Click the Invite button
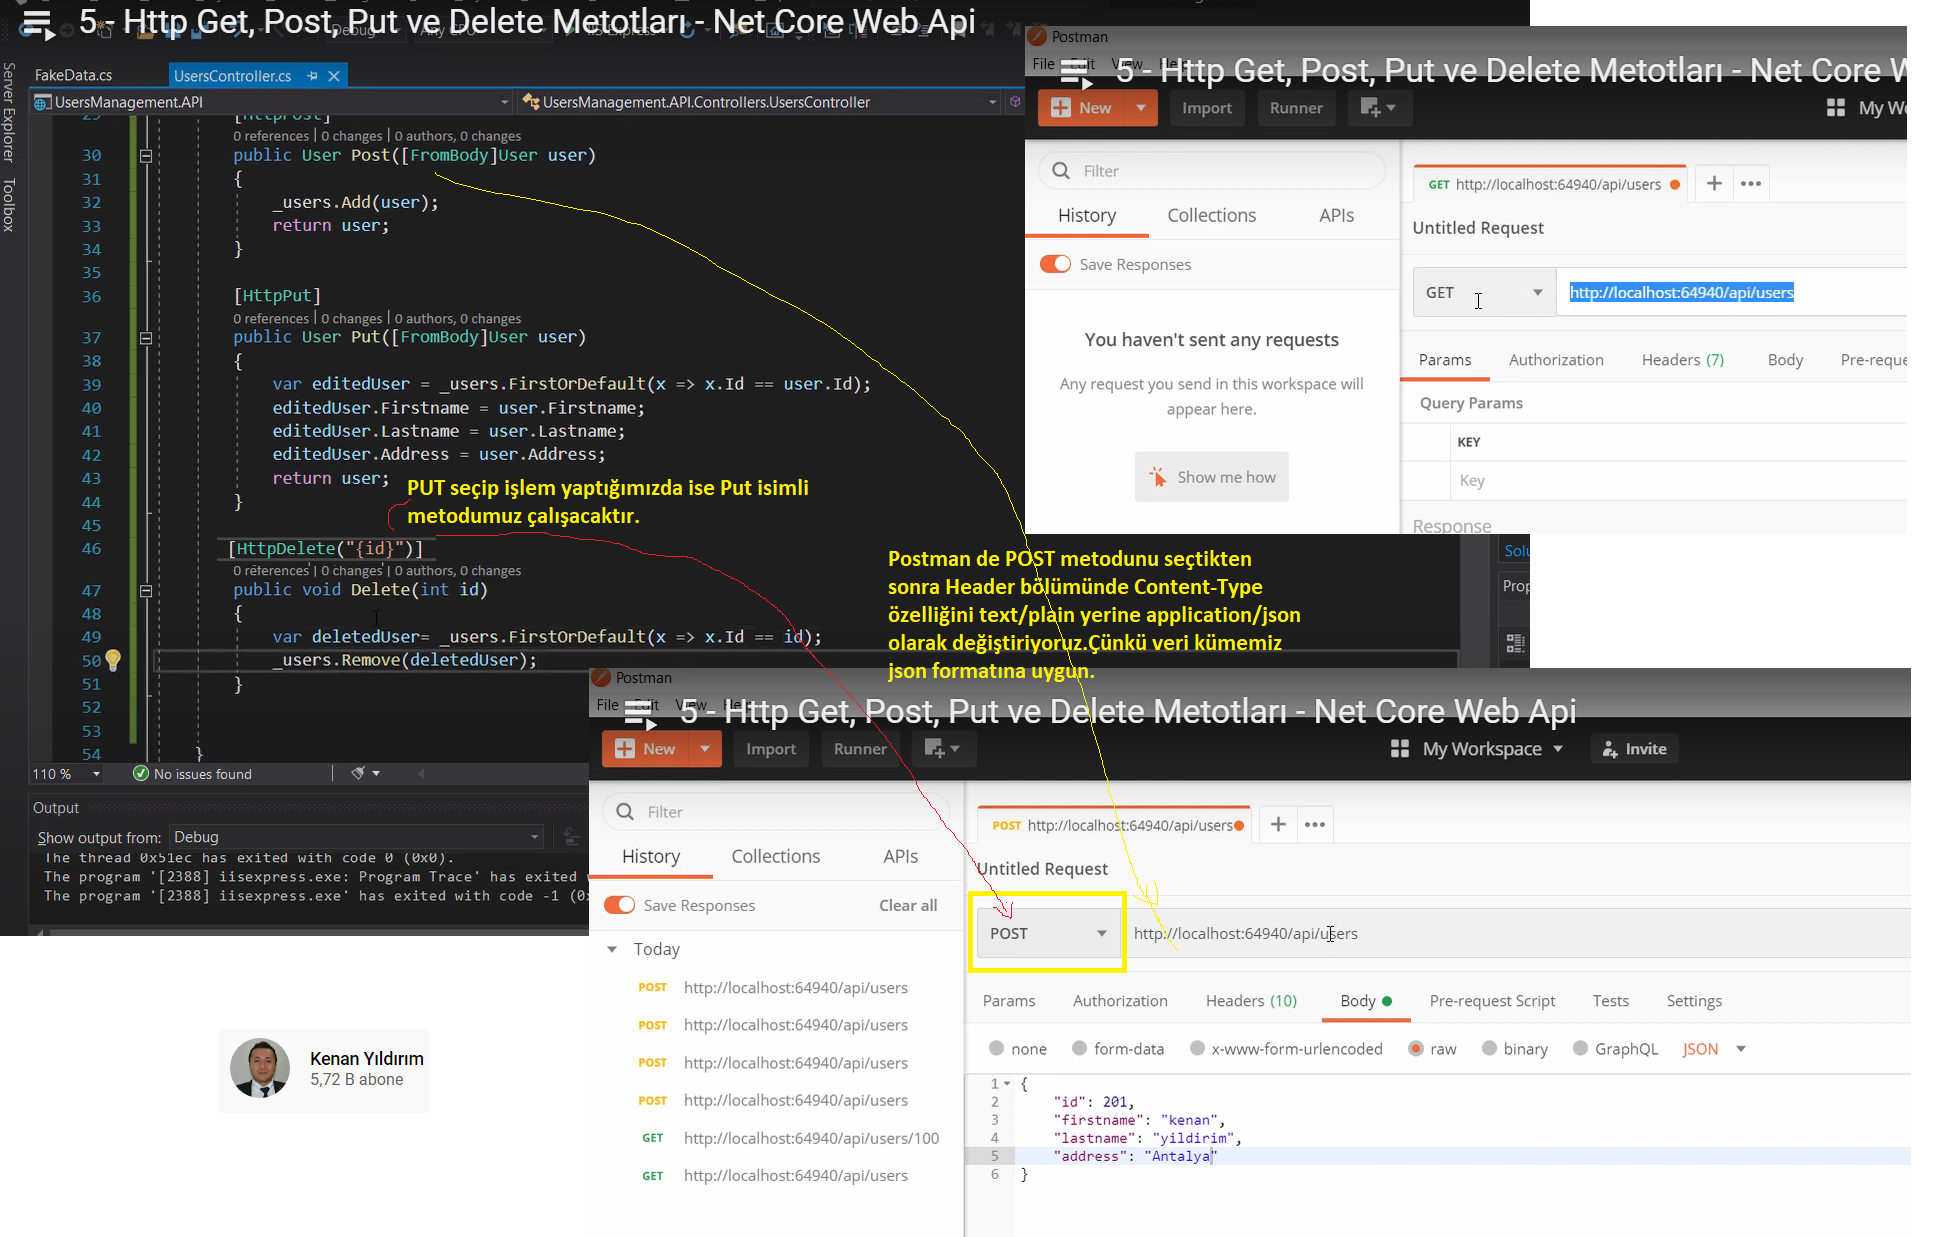Viewport: 1933px width, 1237px height. [1634, 749]
